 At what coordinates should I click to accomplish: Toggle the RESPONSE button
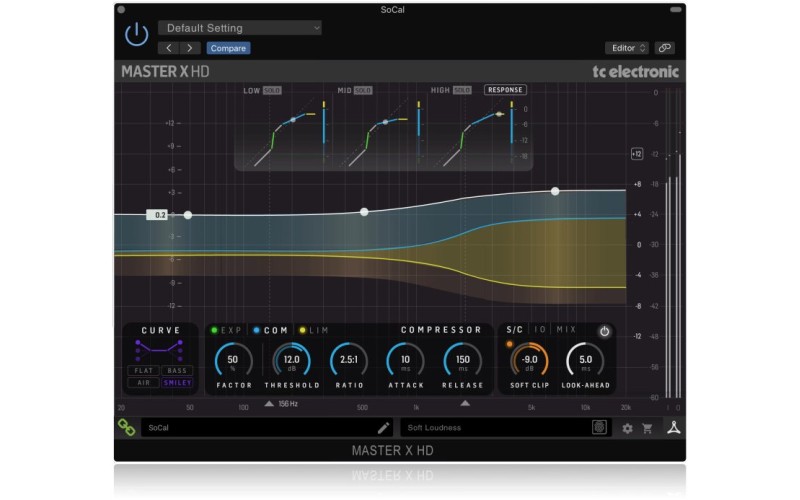(x=505, y=90)
